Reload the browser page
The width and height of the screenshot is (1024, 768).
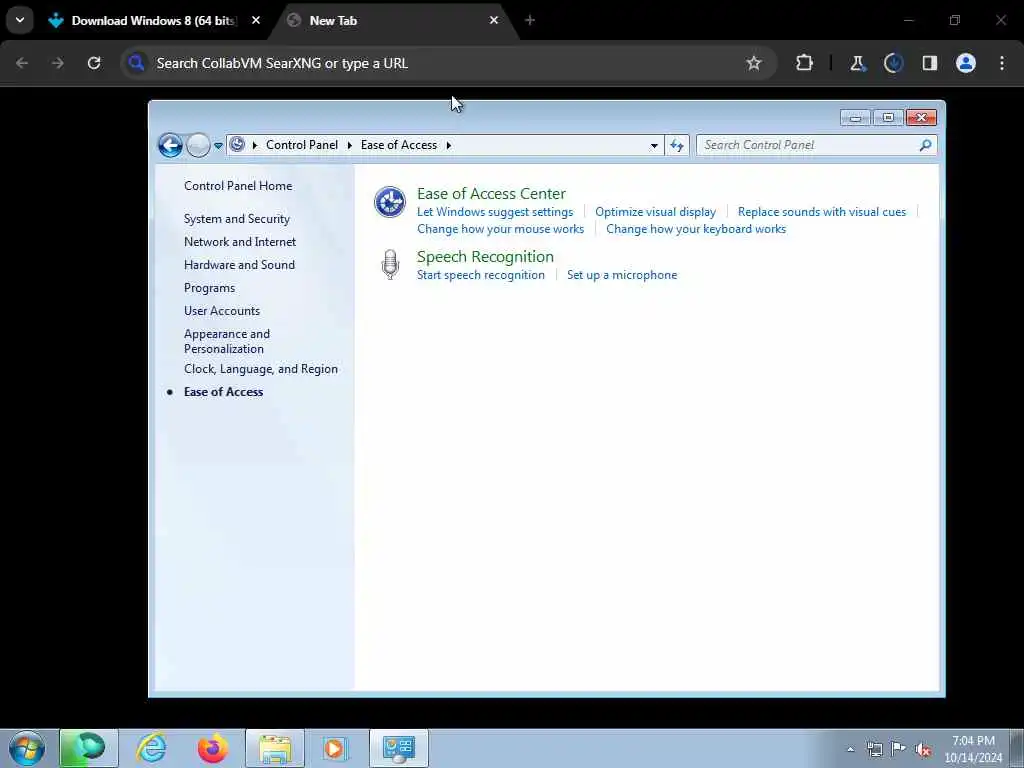pyautogui.click(x=94, y=63)
